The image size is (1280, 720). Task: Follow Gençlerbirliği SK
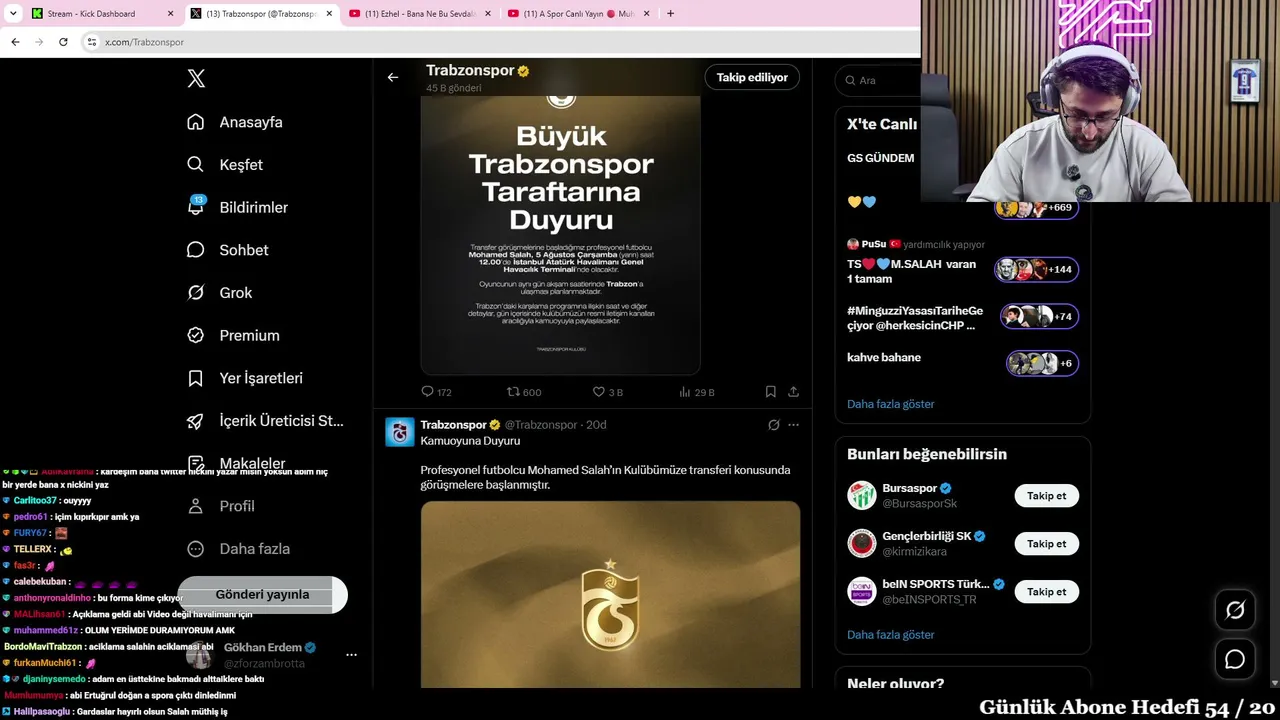pos(1046,544)
